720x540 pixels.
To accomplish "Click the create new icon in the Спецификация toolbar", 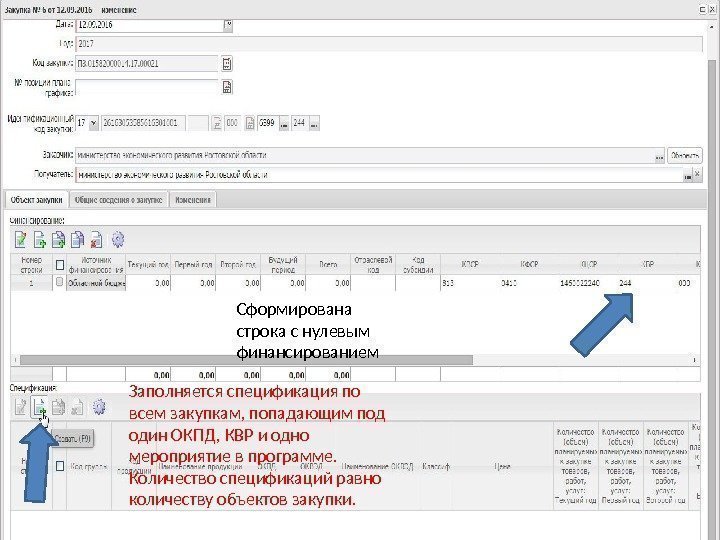I will point(39,407).
